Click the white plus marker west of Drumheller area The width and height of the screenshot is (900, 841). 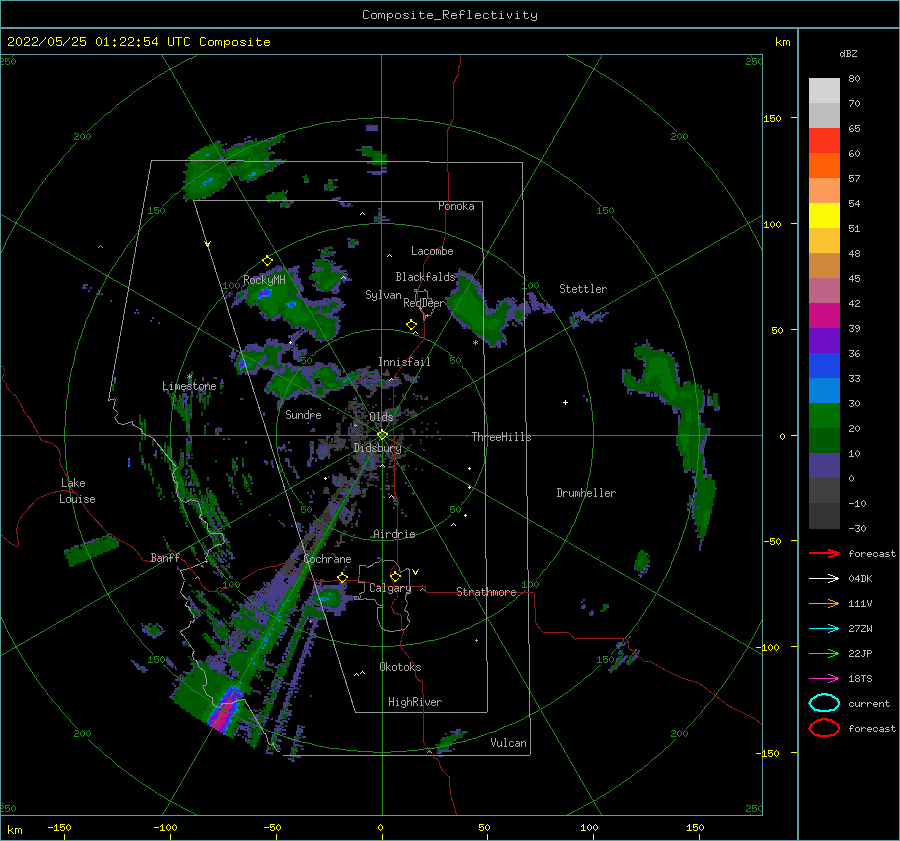point(565,402)
